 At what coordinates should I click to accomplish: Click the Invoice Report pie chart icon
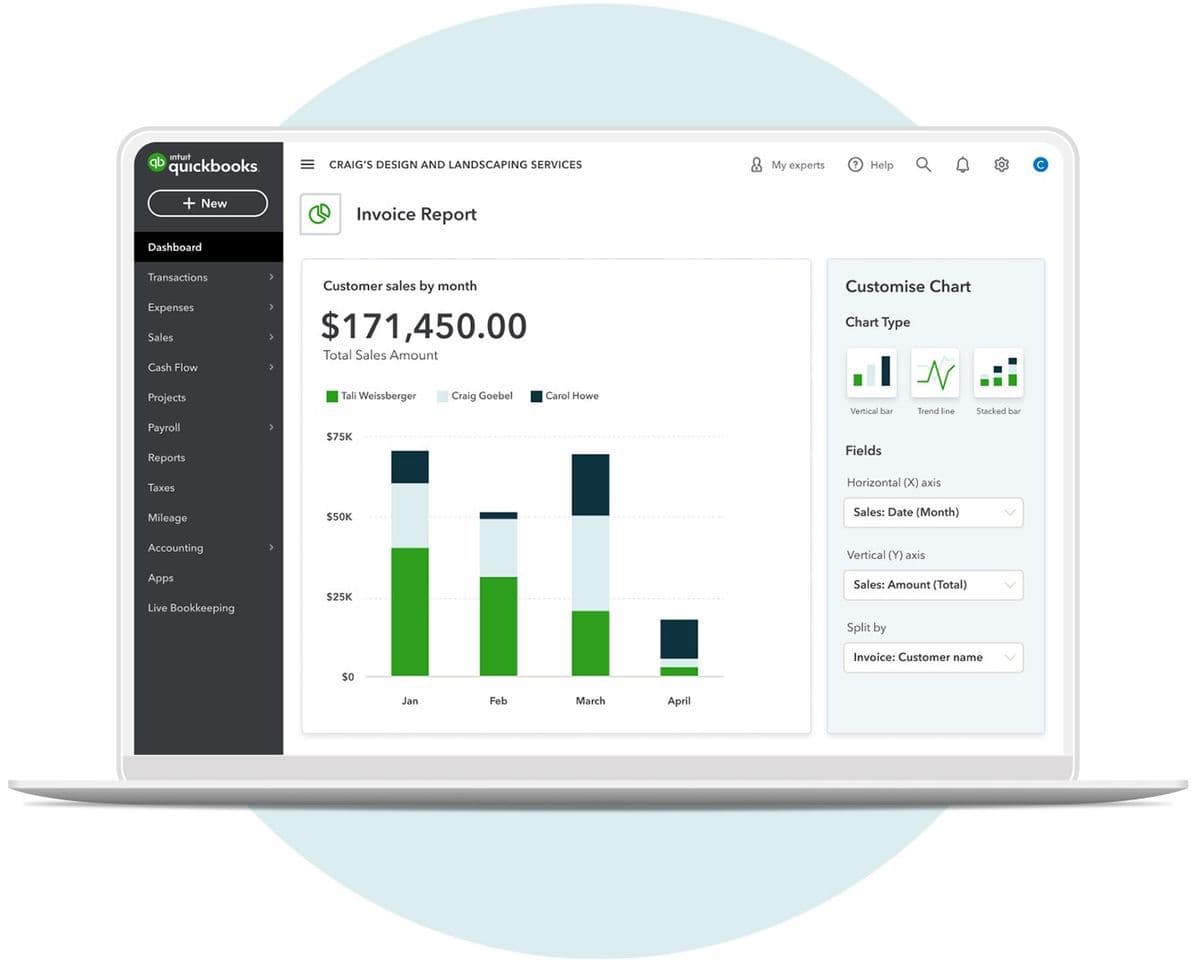[320, 213]
